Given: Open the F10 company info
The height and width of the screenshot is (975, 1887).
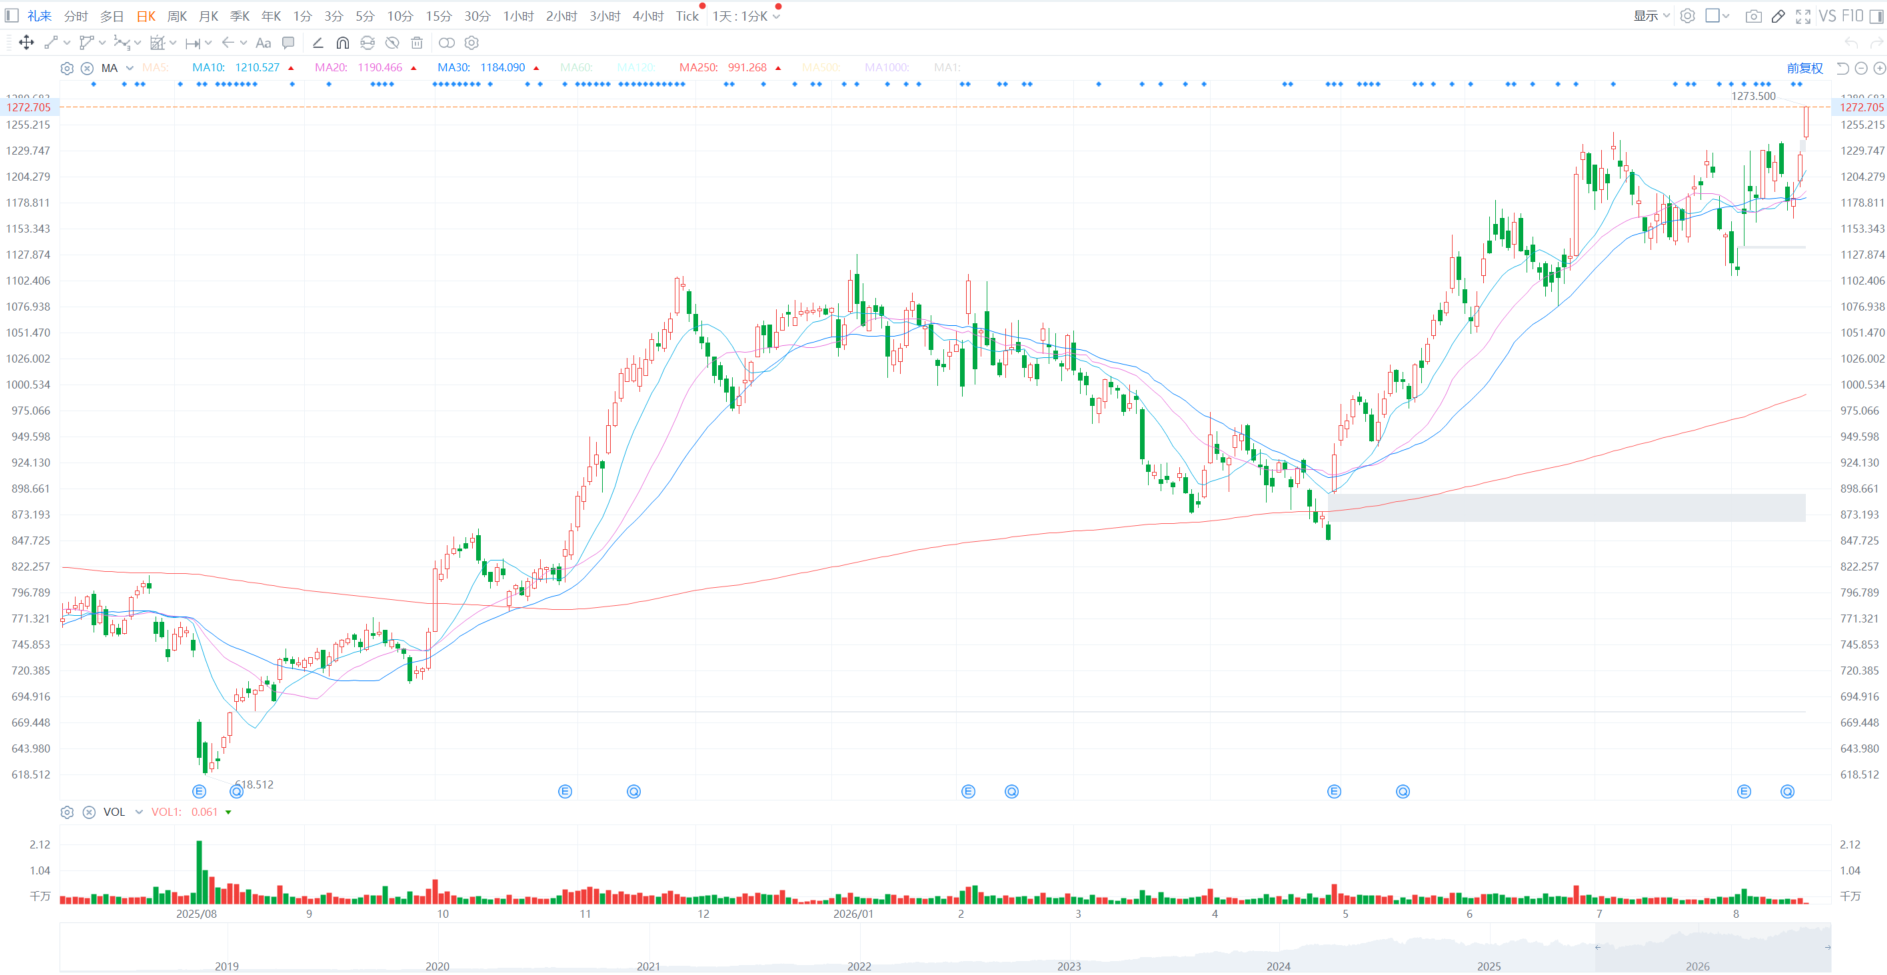Looking at the screenshot, I should 1853,16.
